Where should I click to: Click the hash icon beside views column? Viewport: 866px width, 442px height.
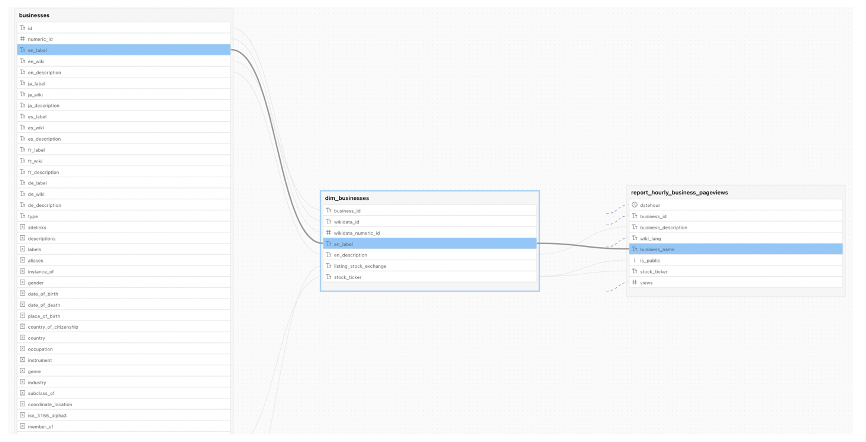point(635,282)
